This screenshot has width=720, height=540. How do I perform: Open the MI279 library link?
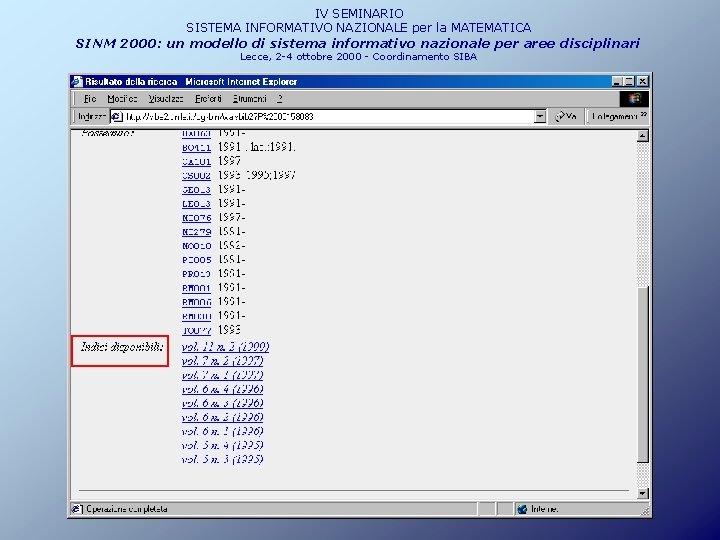(196, 232)
